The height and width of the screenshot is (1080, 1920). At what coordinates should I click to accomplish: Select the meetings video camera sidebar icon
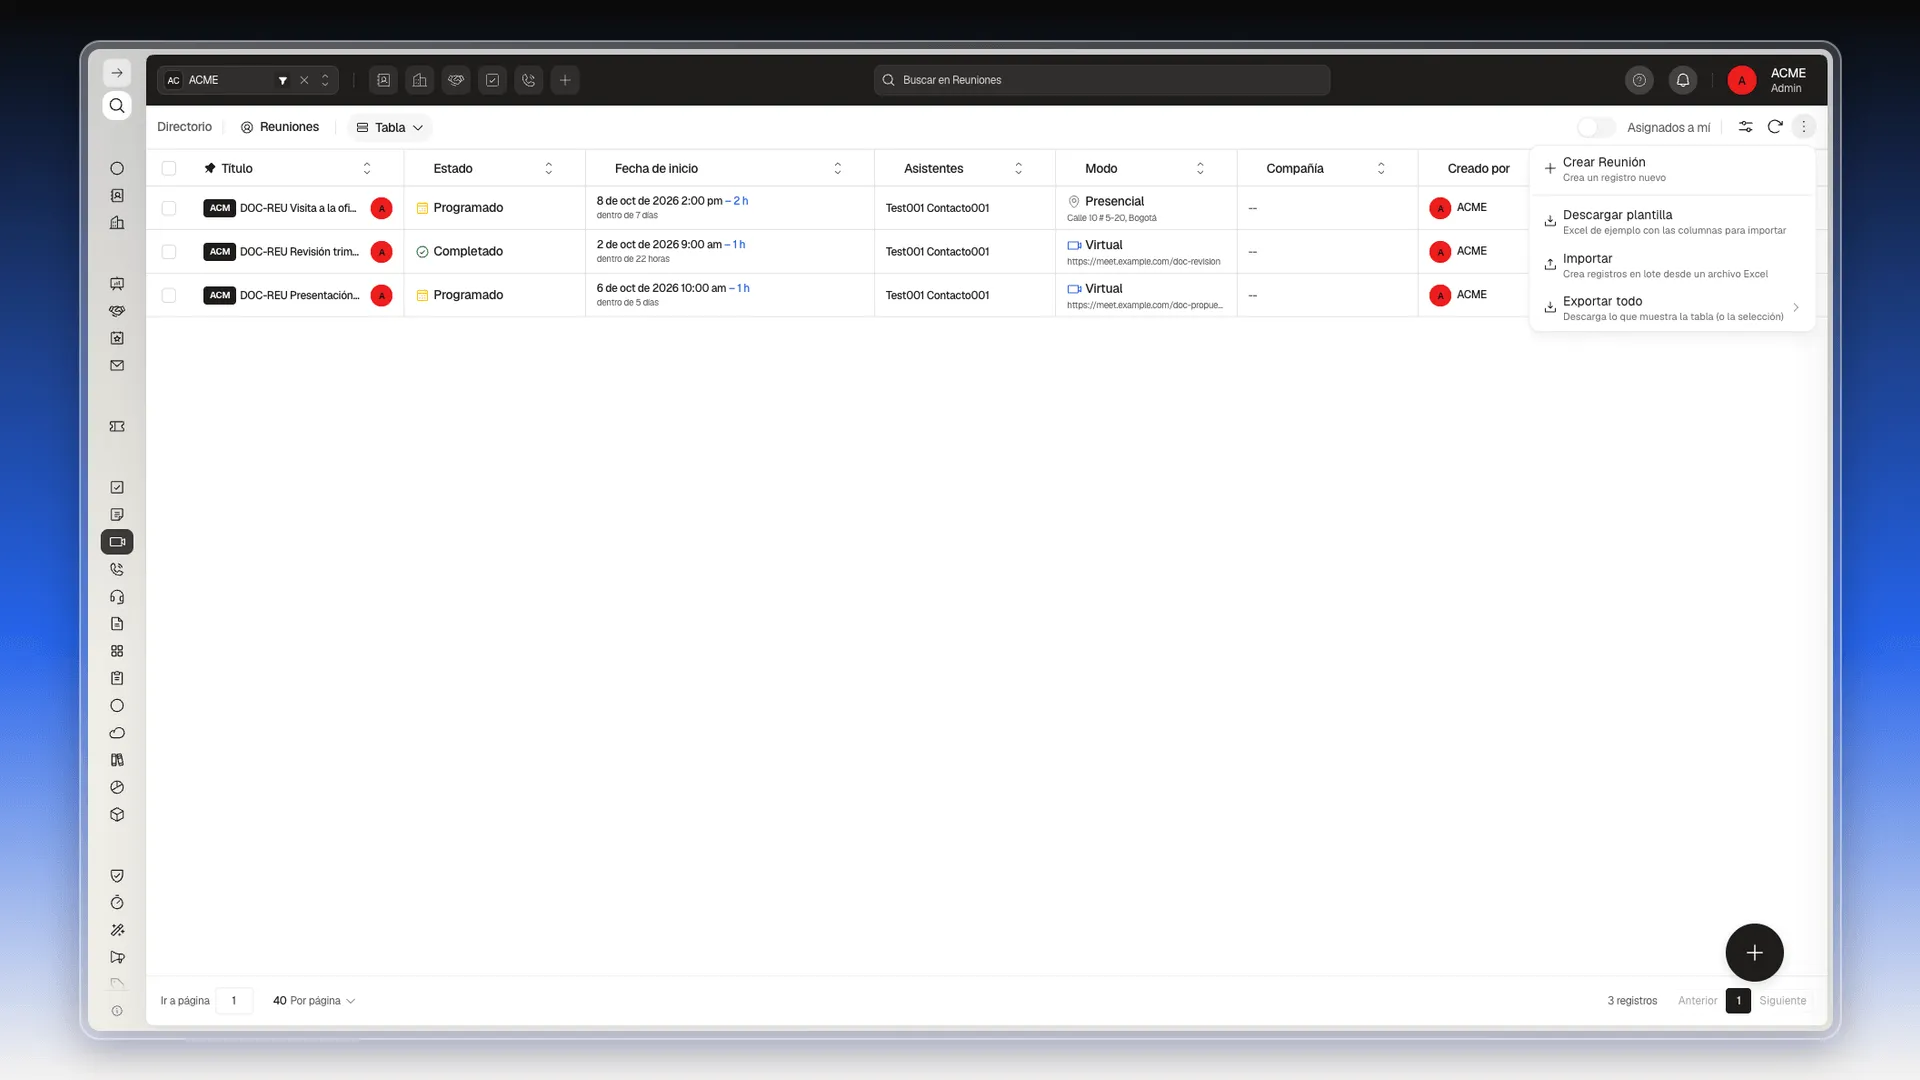coord(117,542)
